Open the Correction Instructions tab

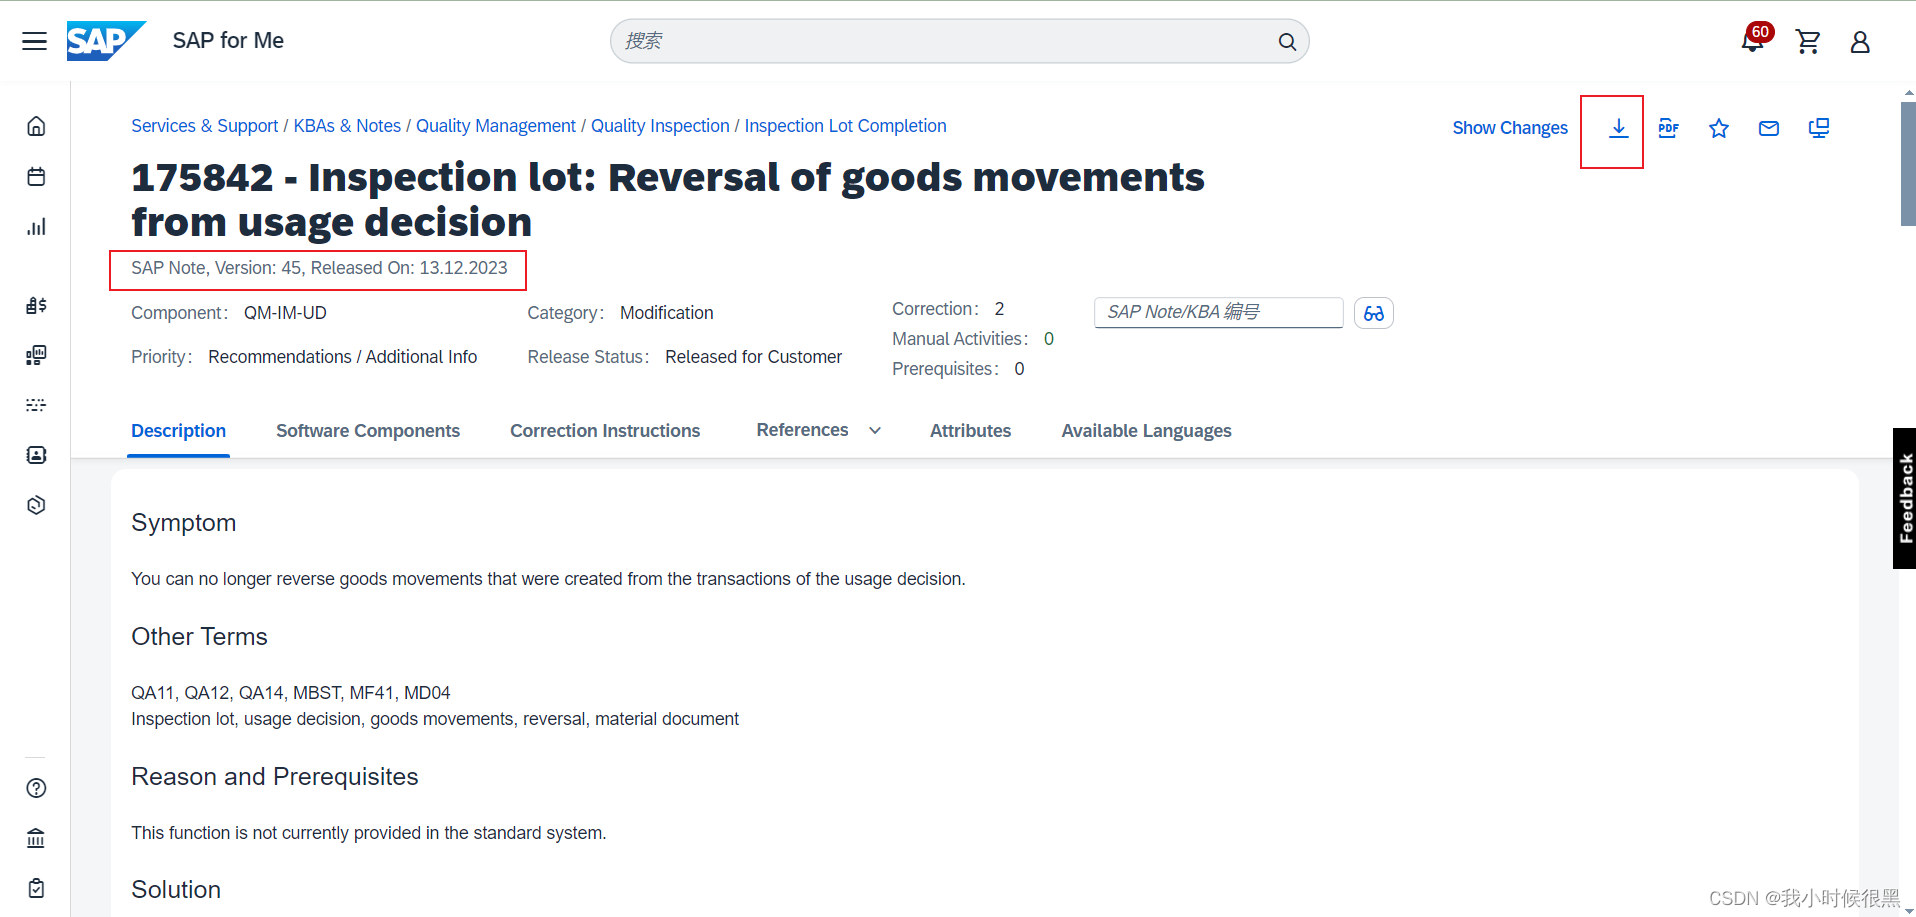pyautogui.click(x=605, y=431)
